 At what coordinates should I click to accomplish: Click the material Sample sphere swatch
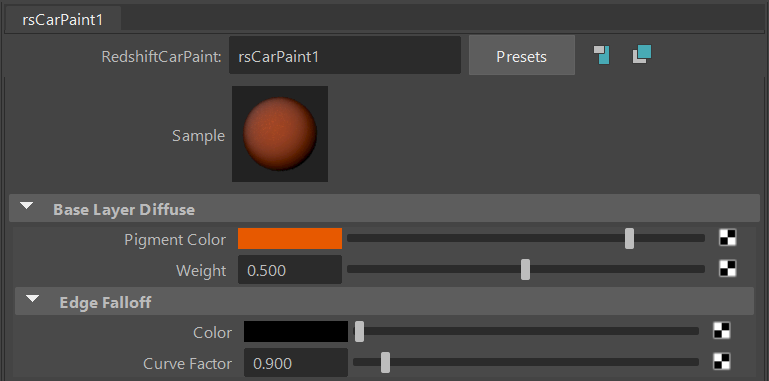[280, 134]
